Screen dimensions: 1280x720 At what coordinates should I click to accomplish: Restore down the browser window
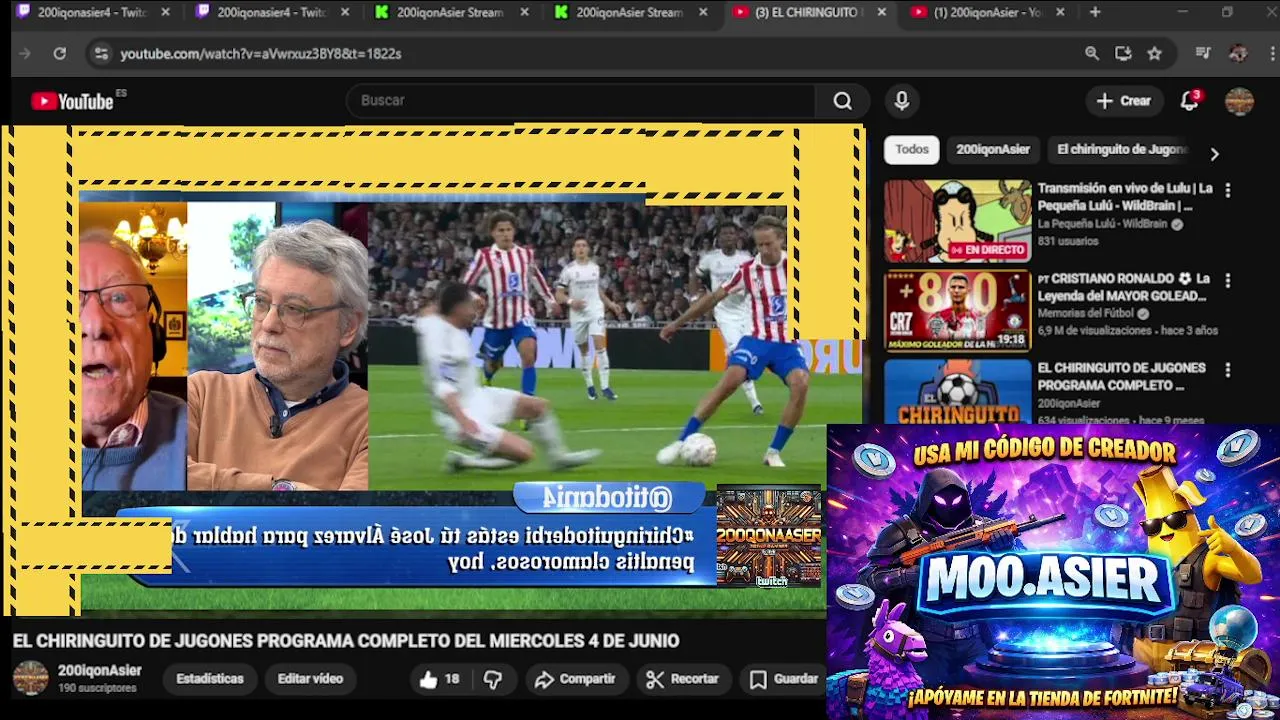coord(1227,12)
